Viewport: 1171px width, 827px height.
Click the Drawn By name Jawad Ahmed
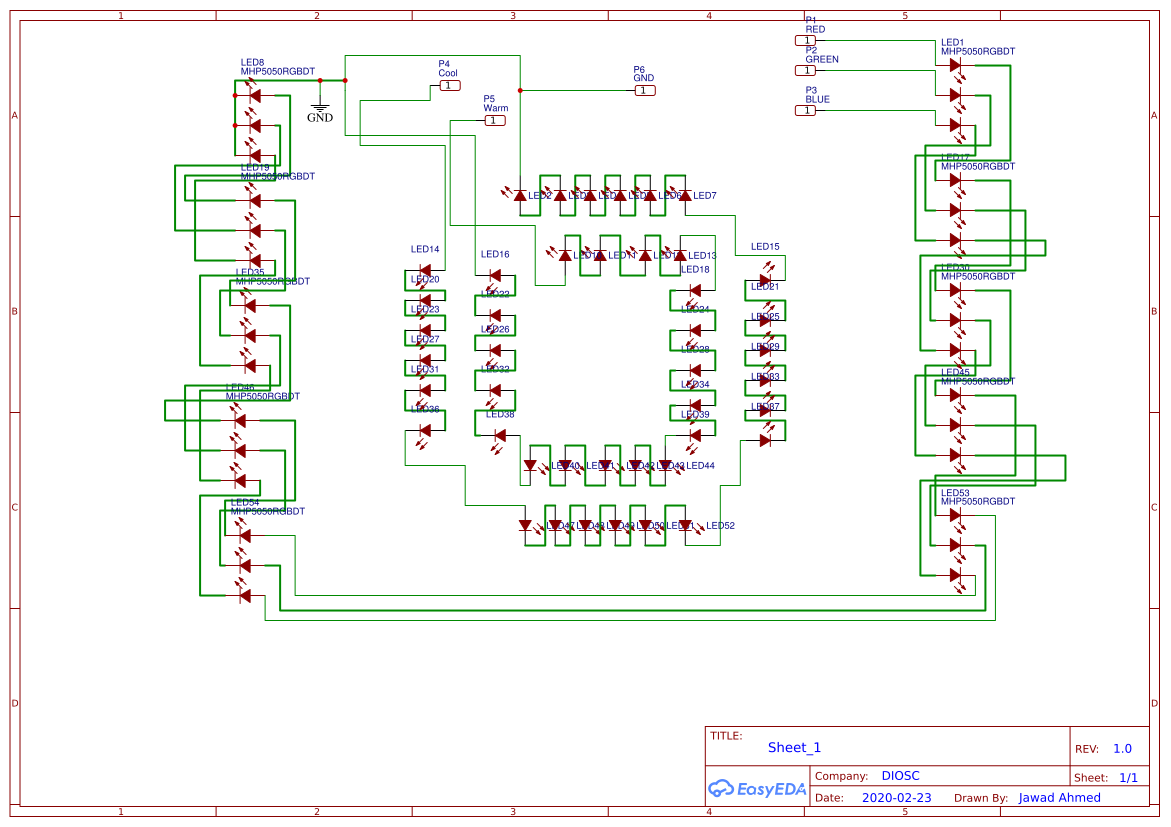tap(1059, 797)
